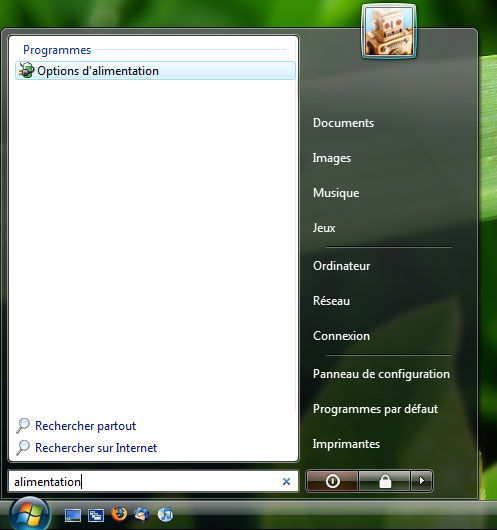Open the Options d'alimentation result
The width and height of the screenshot is (497, 530).
(155, 71)
